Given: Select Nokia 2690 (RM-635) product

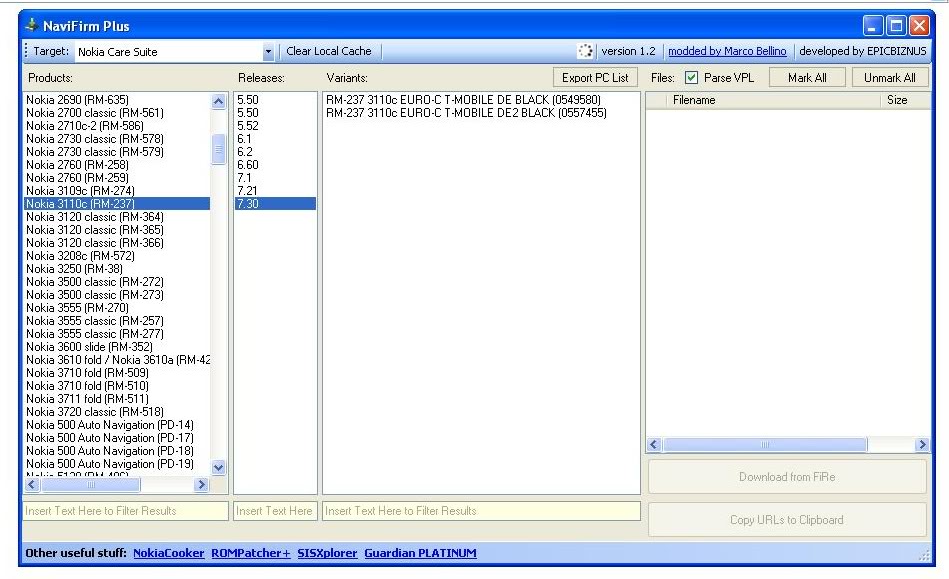Looking at the screenshot, I should click(117, 100).
